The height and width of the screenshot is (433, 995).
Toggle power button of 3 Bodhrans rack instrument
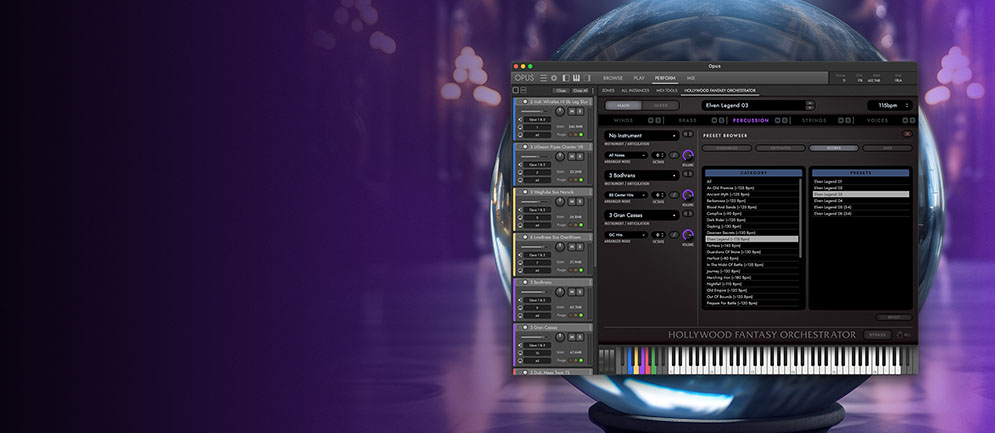[x=525, y=282]
